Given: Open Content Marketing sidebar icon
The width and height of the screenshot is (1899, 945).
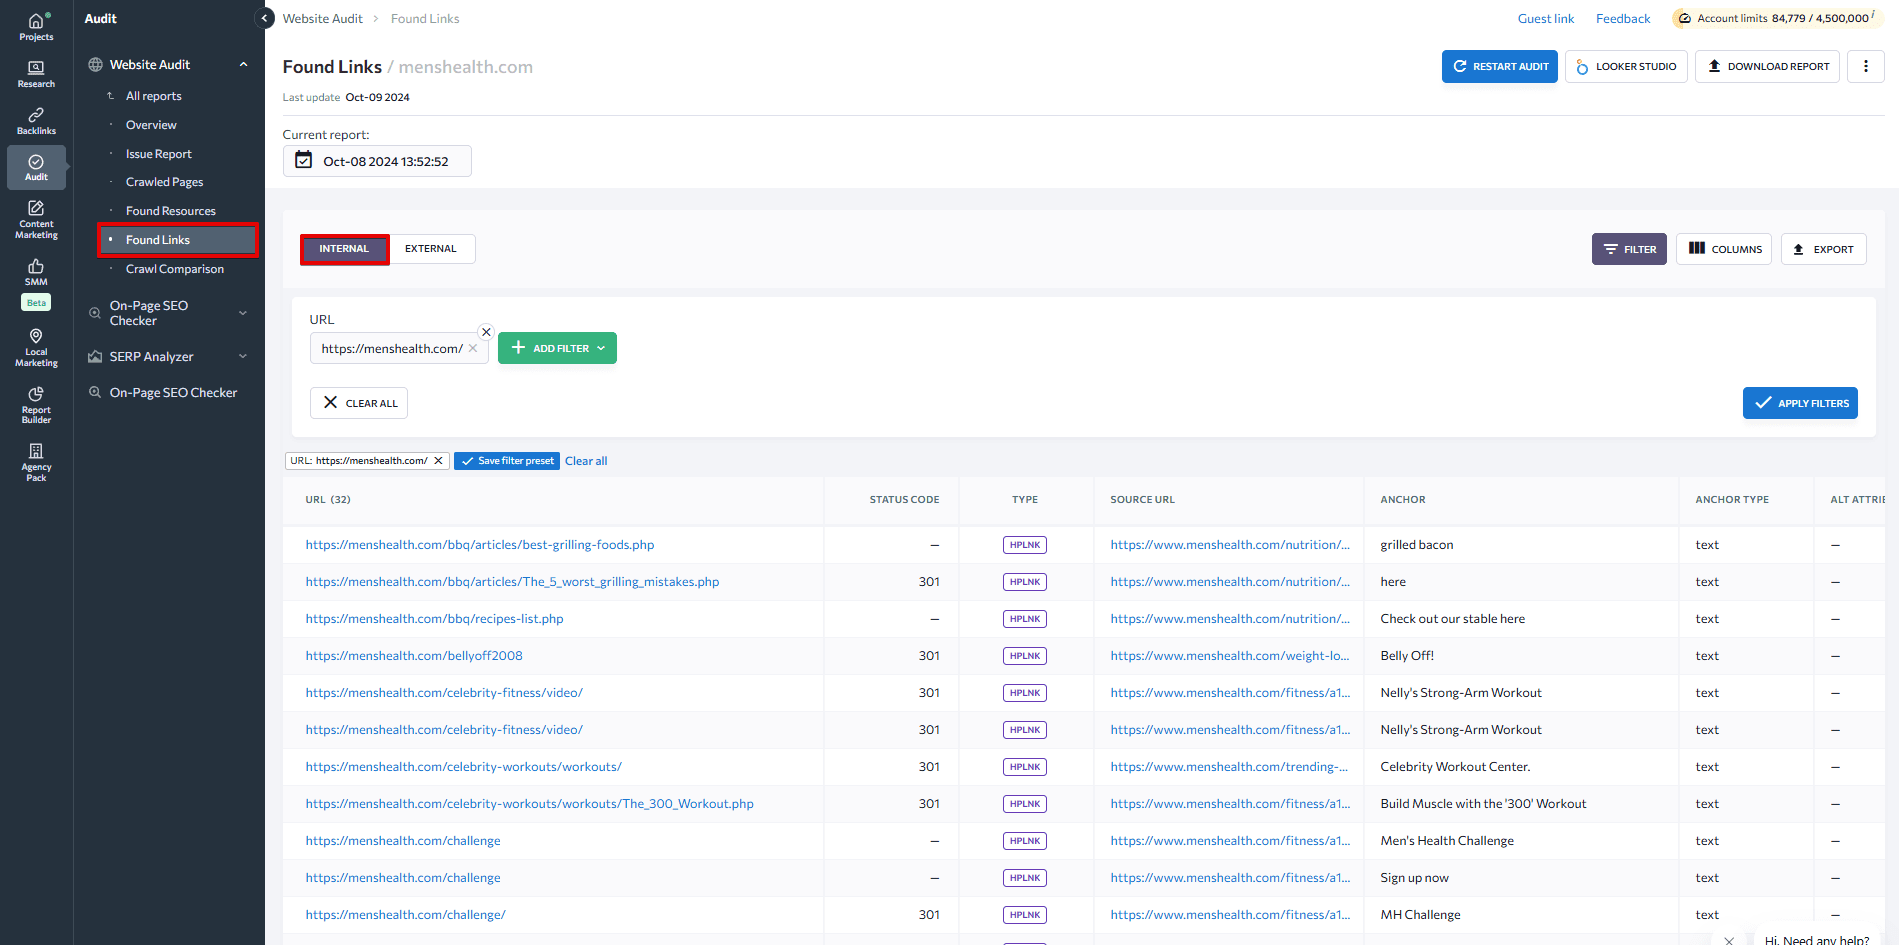Looking at the screenshot, I should coord(36,219).
